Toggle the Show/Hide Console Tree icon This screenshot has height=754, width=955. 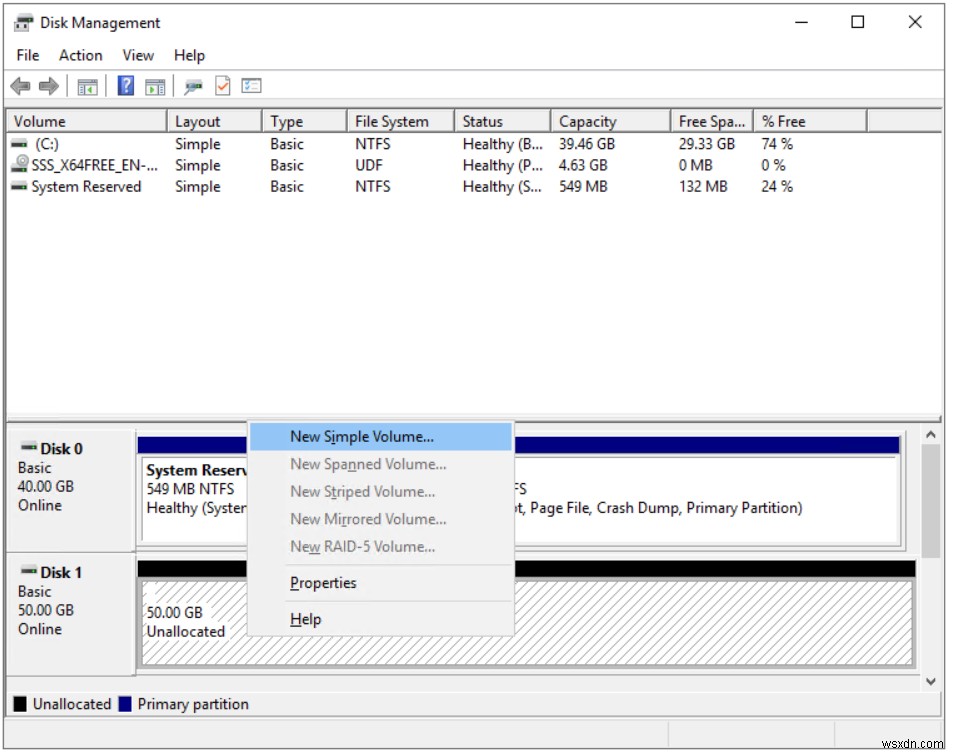[x=86, y=85]
